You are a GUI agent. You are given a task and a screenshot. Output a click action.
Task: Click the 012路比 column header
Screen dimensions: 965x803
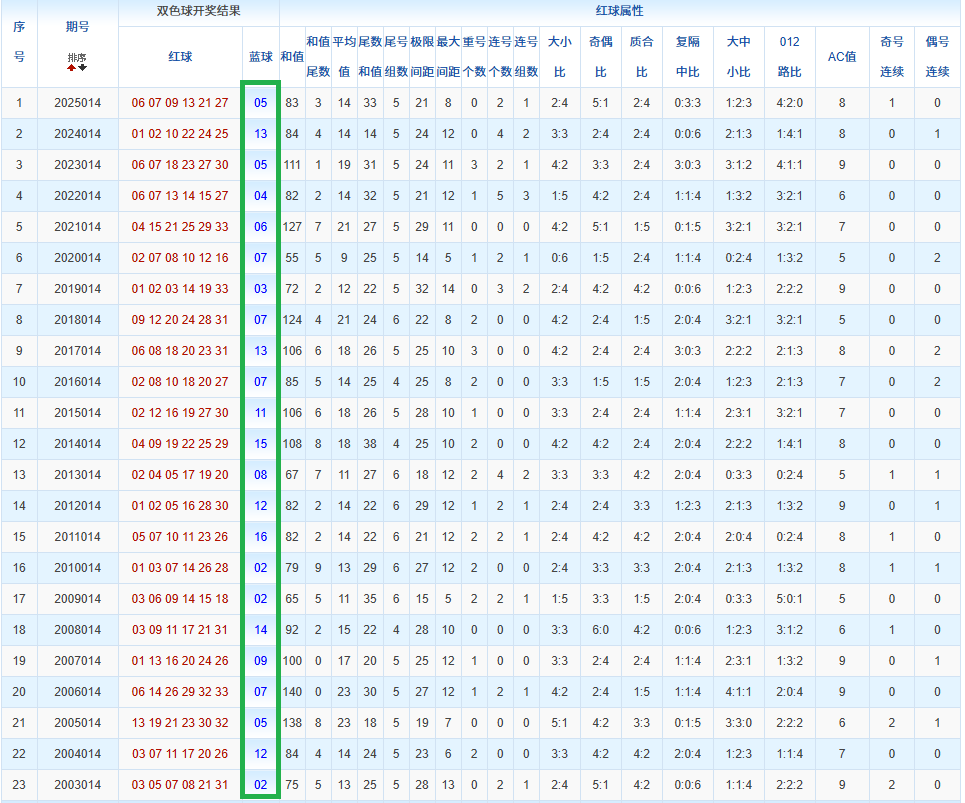(x=789, y=57)
